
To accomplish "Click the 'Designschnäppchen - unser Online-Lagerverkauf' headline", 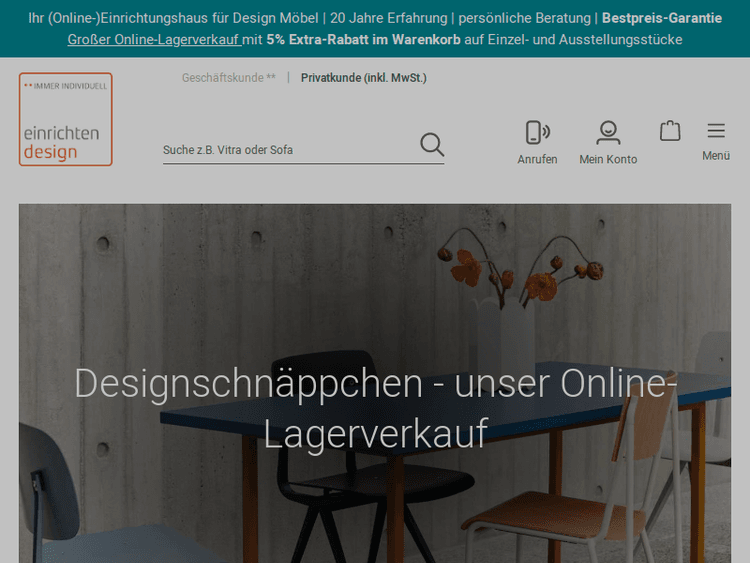I will click(375, 408).
